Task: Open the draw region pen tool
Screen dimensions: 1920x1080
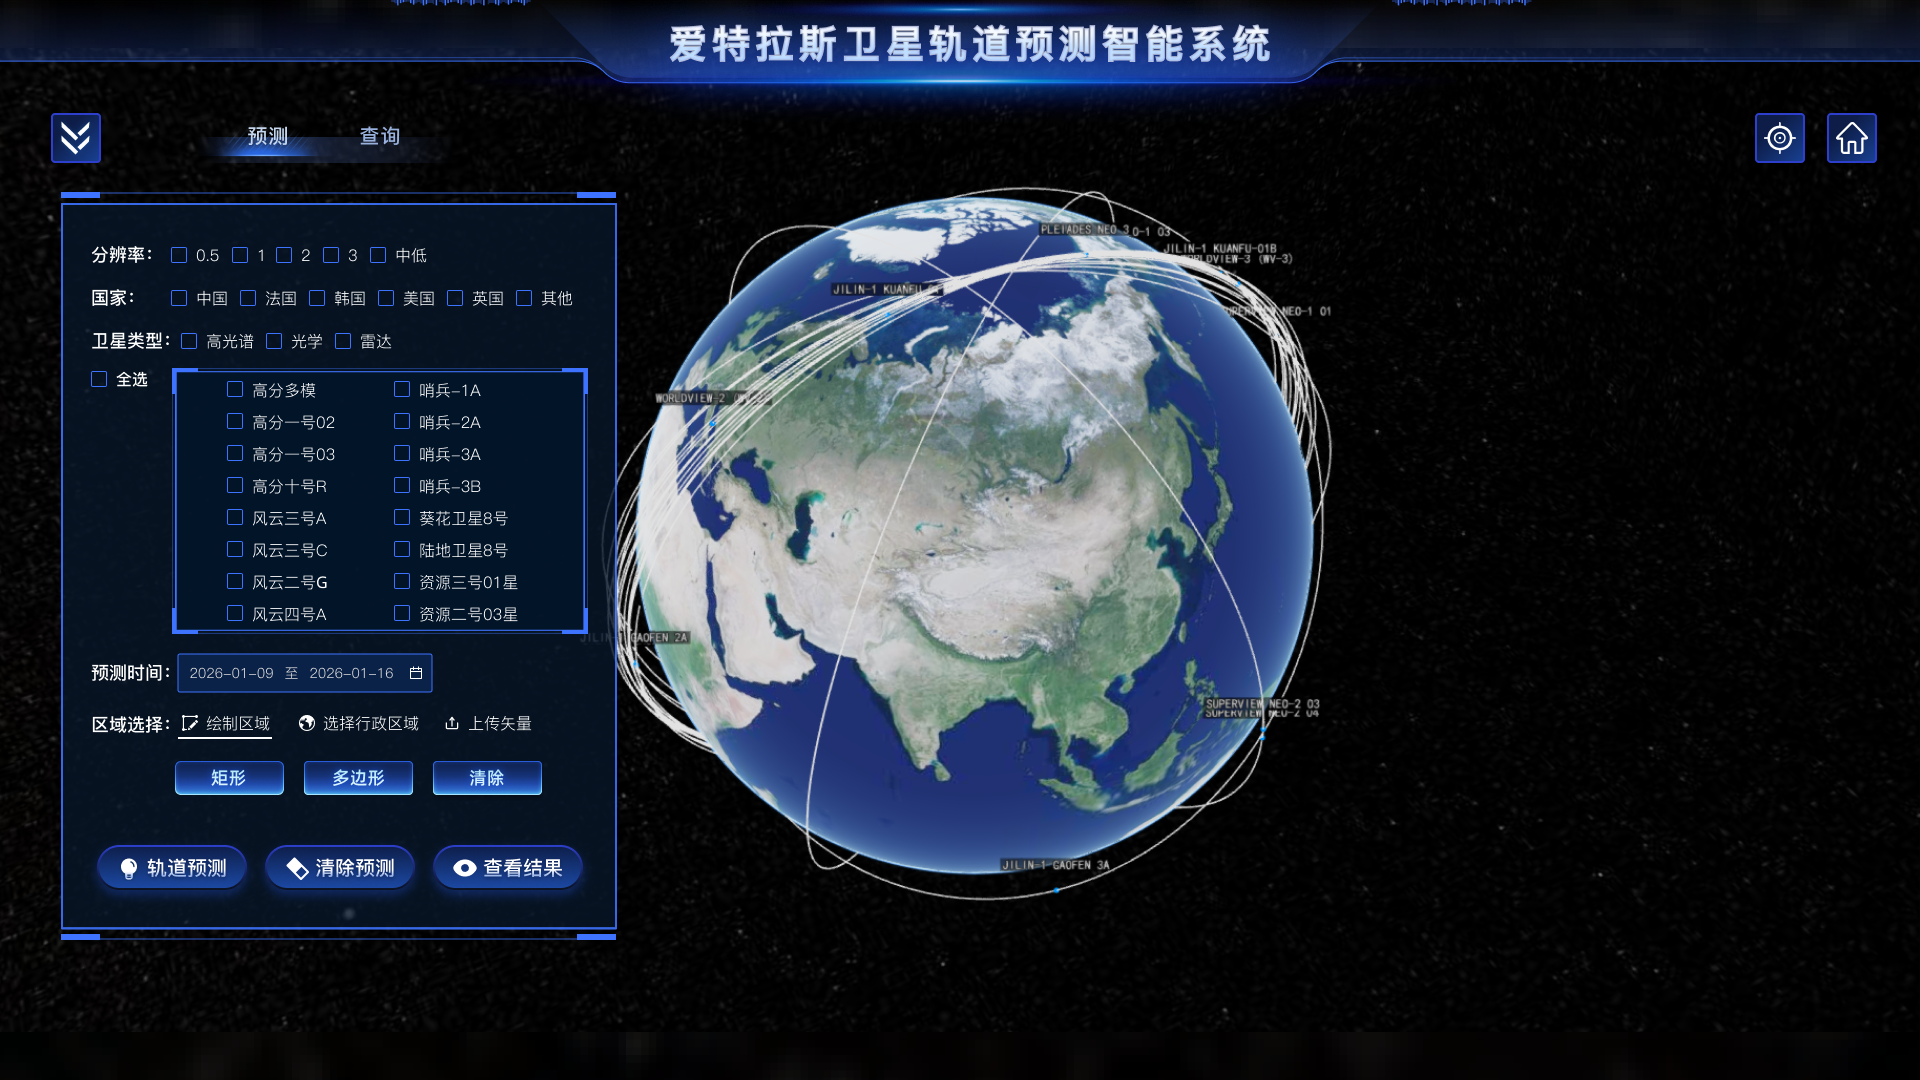Action: pyautogui.click(x=191, y=723)
